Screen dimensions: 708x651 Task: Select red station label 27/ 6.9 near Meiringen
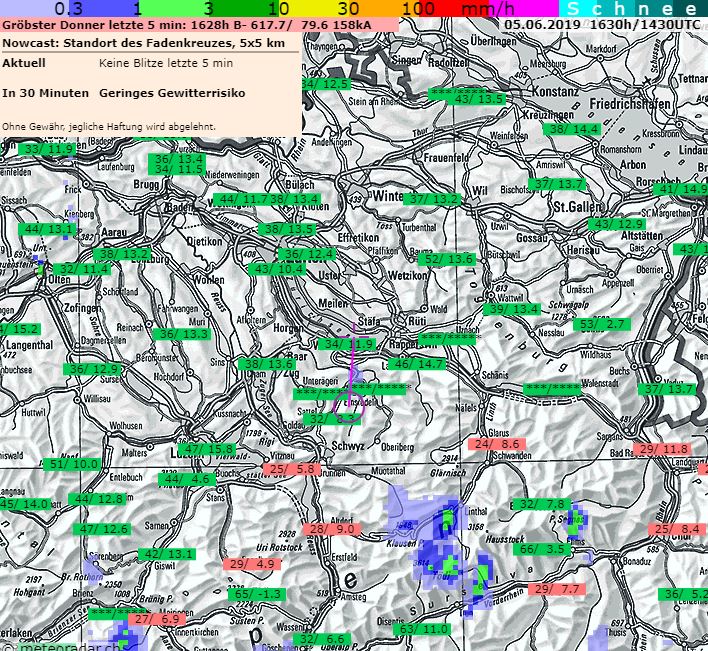157,619
